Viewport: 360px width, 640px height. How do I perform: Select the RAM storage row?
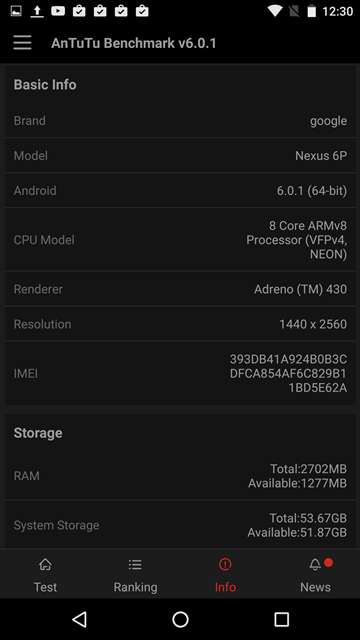[180, 476]
